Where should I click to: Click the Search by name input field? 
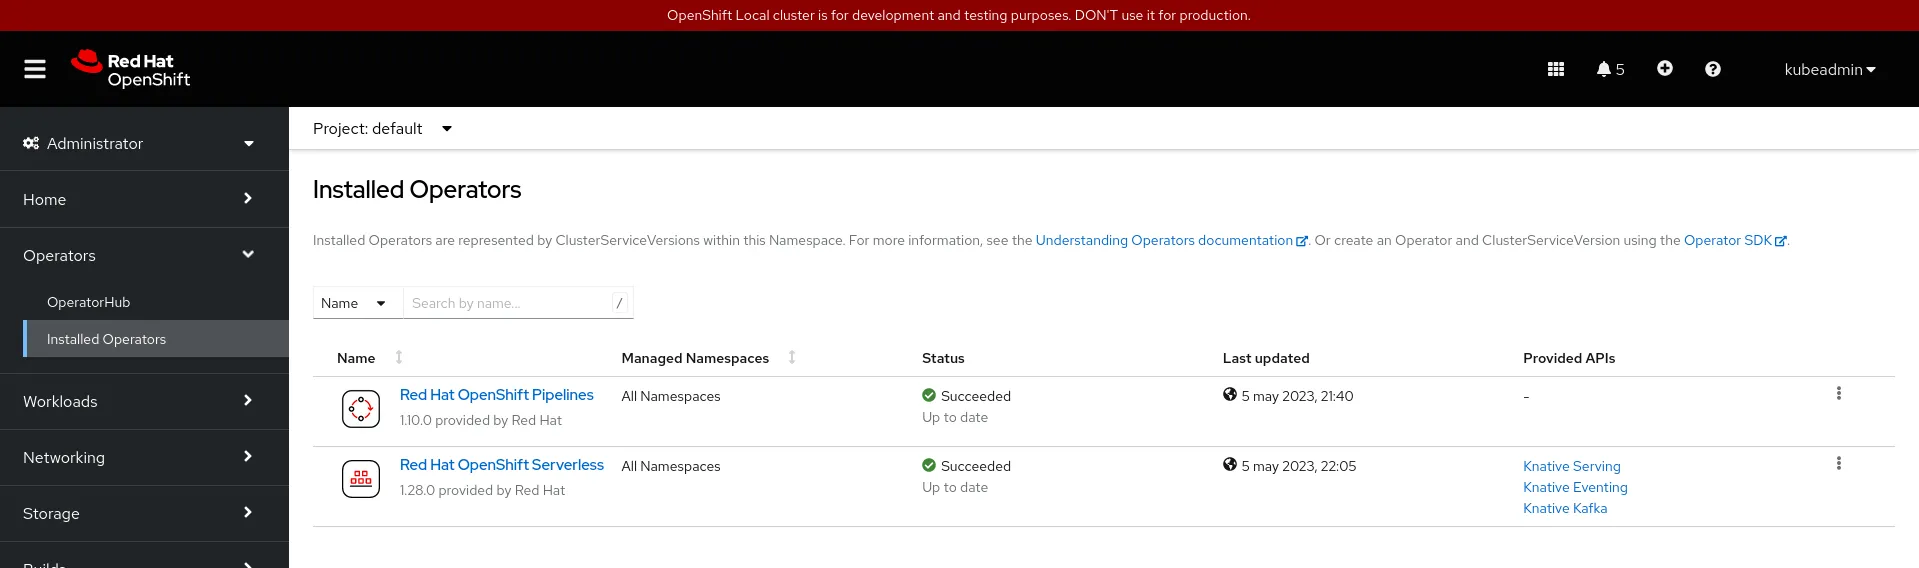coord(508,303)
